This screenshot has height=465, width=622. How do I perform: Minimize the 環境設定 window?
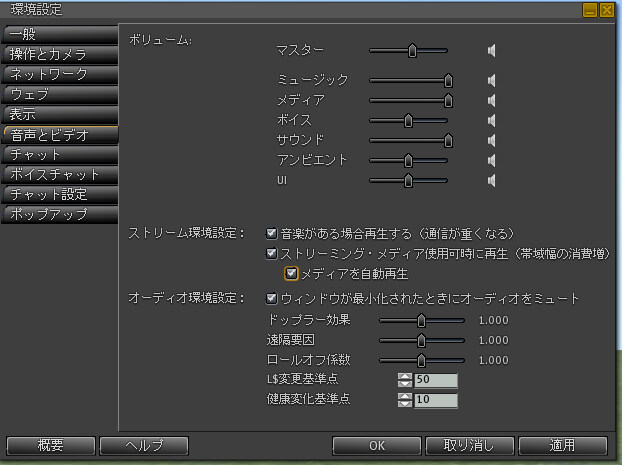point(589,10)
